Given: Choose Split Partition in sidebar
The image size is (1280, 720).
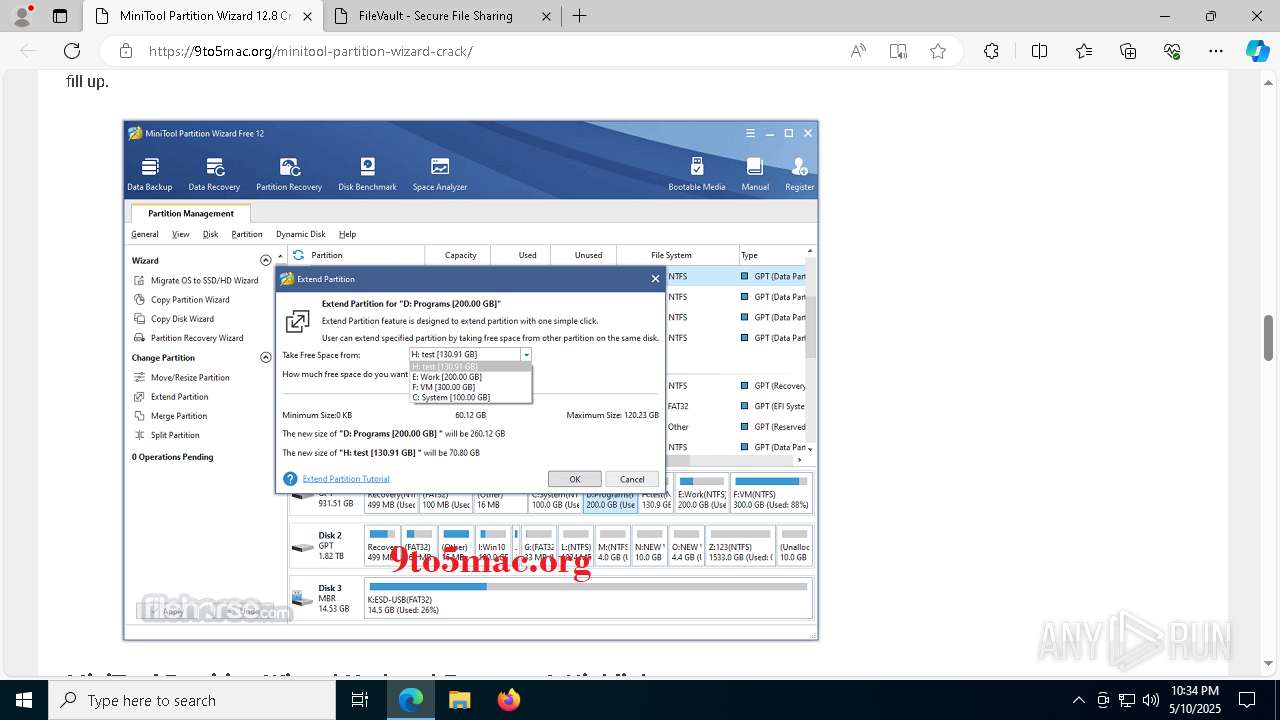Looking at the screenshot, I should coord(167,435).
